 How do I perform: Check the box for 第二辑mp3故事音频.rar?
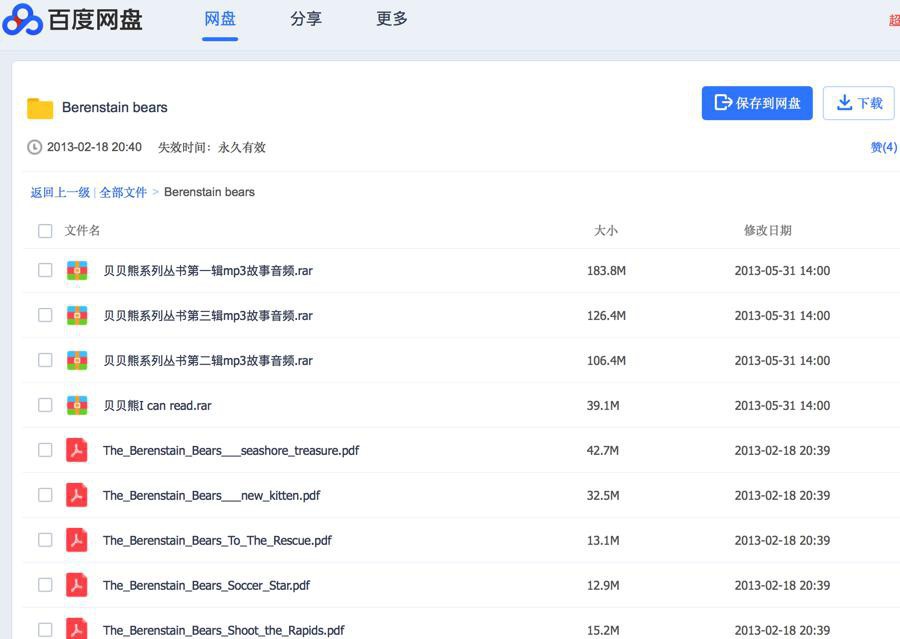(45, 360)
